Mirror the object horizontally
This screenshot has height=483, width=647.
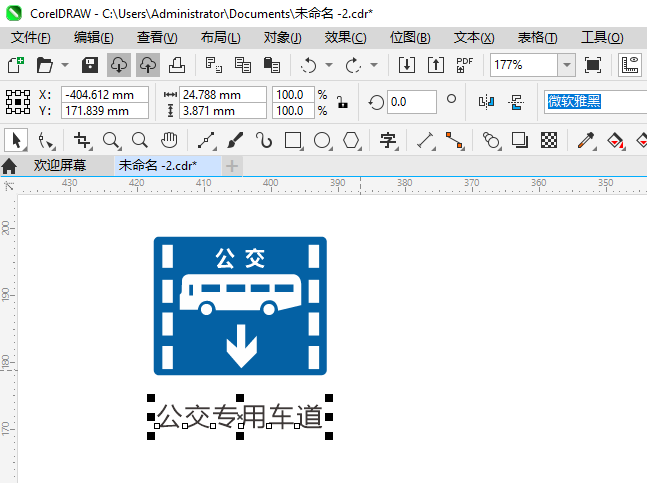[486, 102]
